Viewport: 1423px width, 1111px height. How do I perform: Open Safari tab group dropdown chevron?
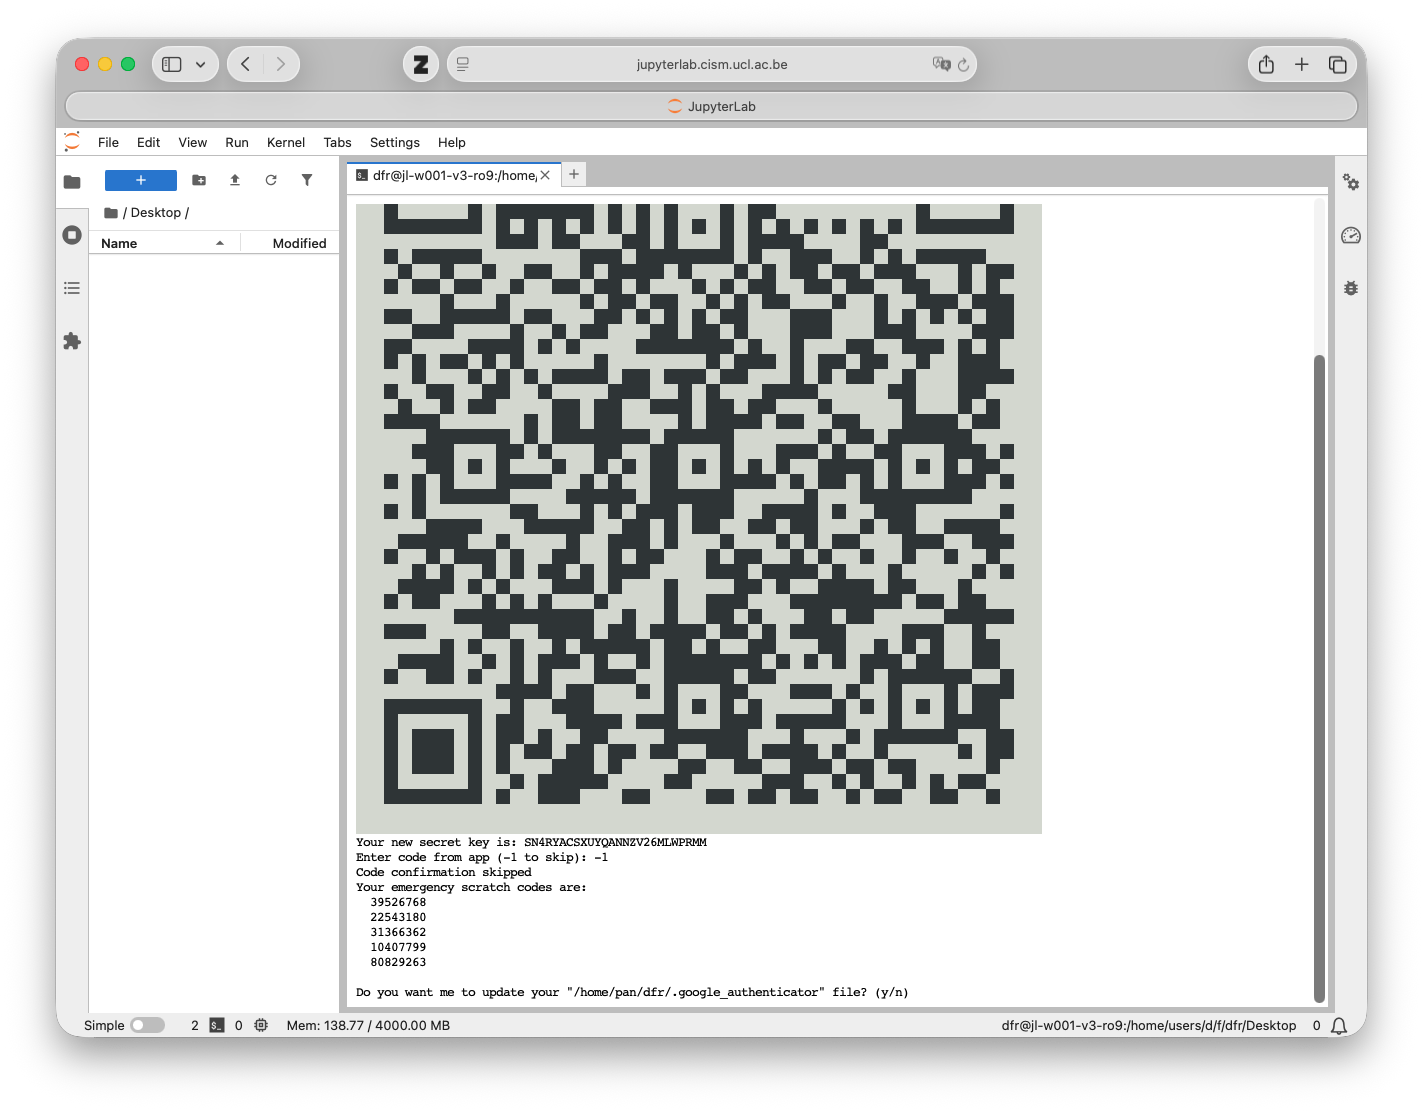click(201, 64)
